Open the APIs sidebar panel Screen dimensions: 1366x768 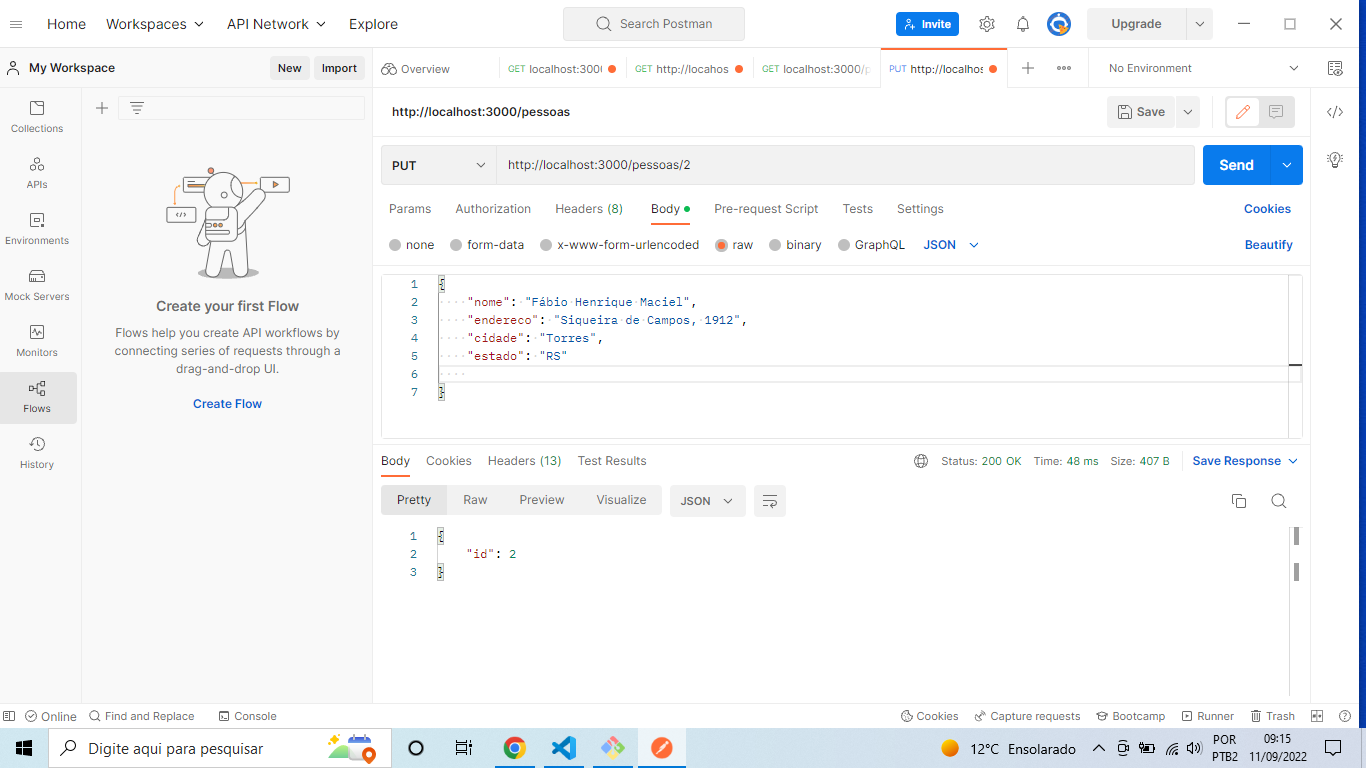(37, 172)
